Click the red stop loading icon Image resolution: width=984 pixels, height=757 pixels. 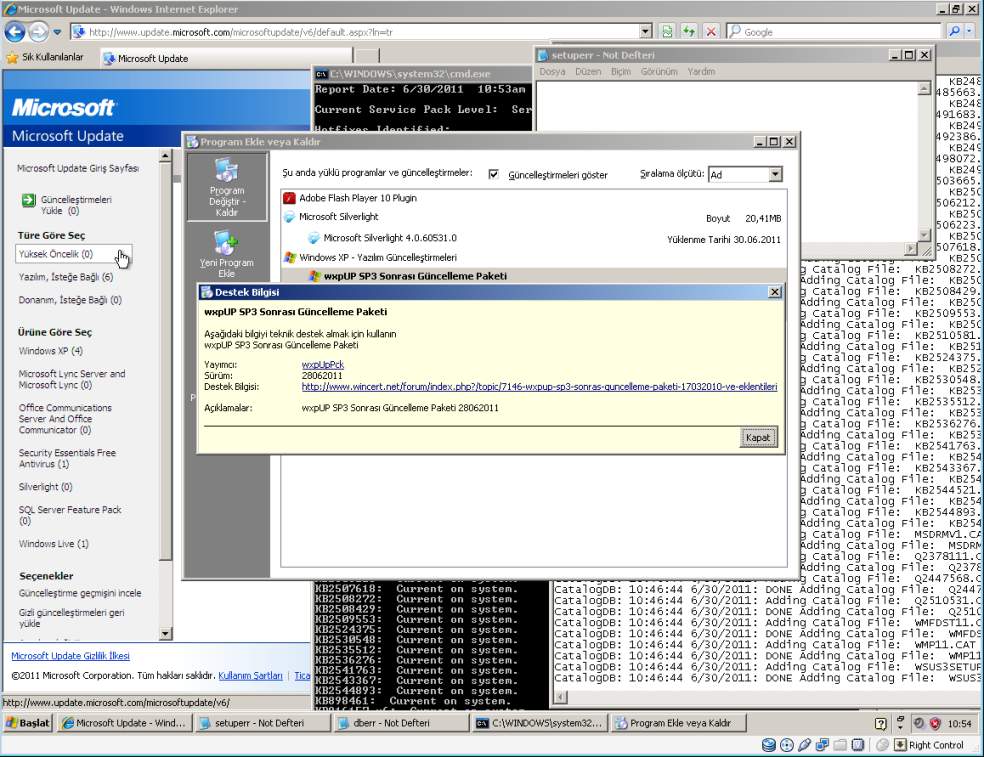(x=711, y=32)
